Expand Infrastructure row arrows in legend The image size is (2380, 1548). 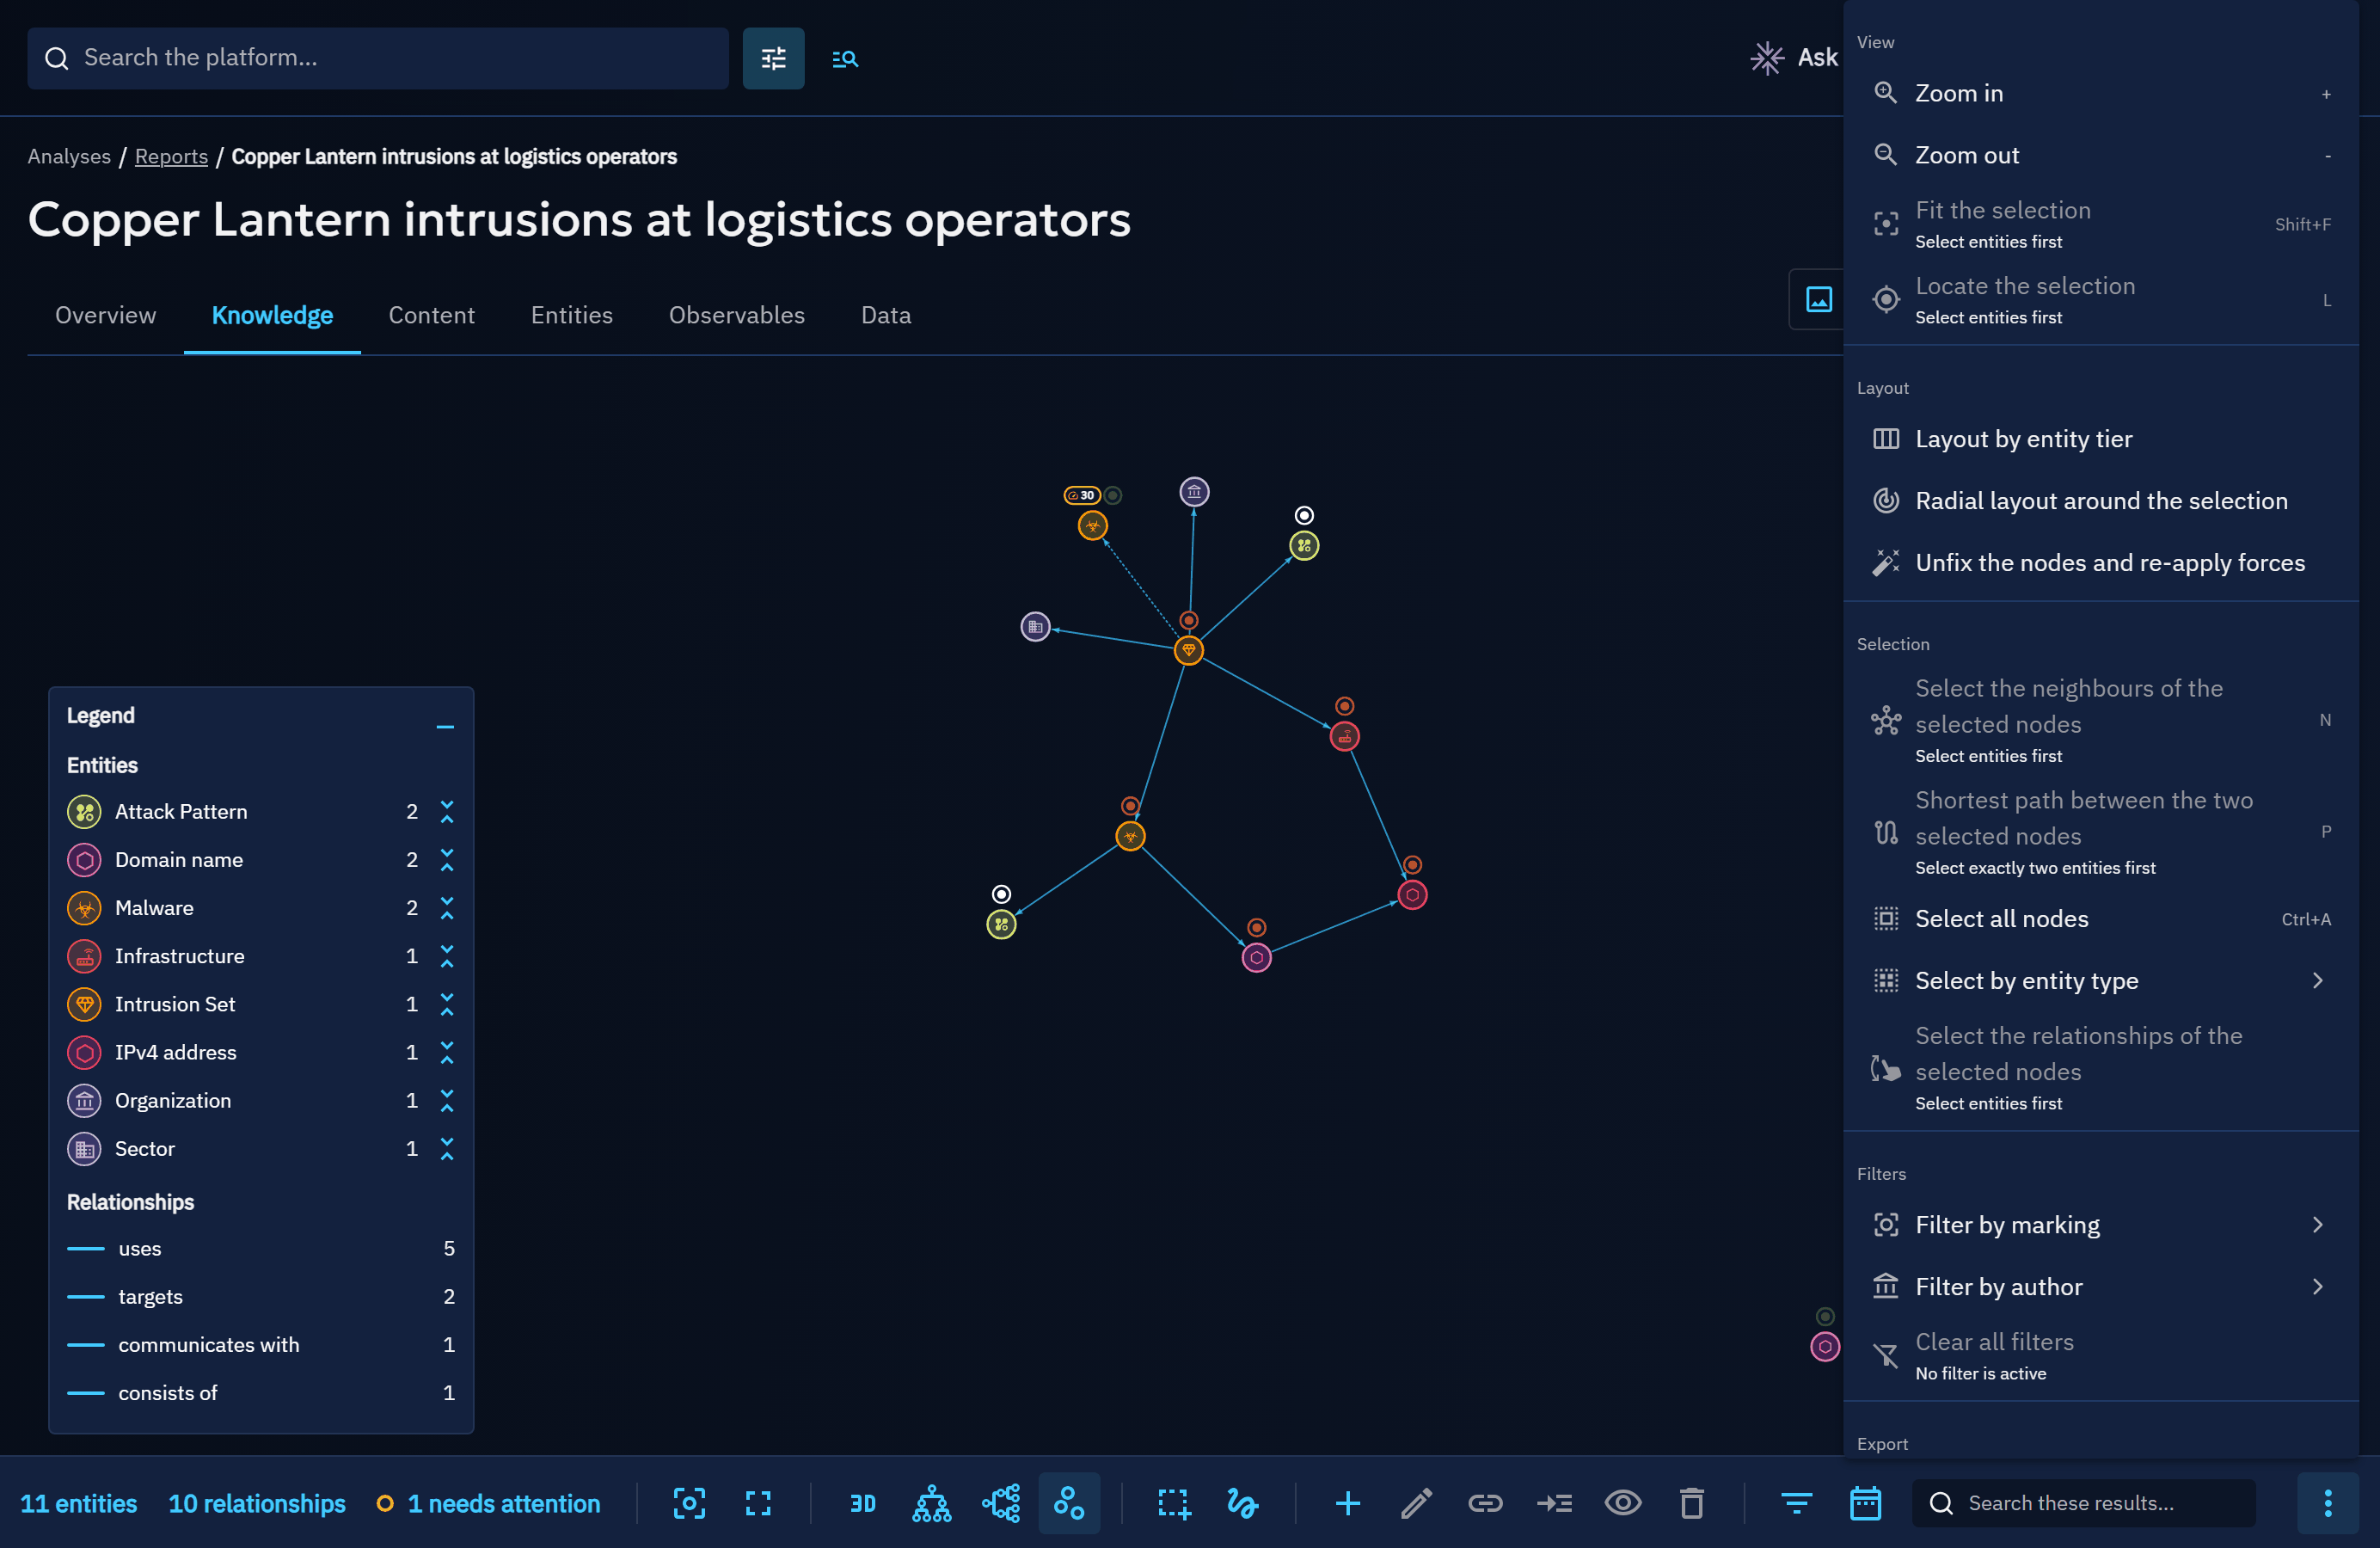pos(447,956)
